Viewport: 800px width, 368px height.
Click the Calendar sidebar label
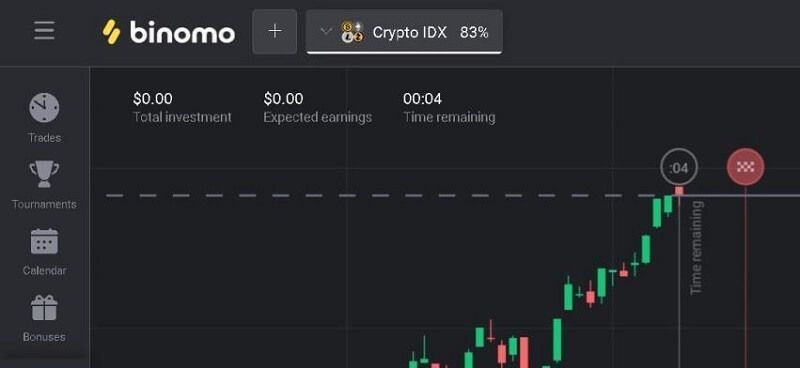click(x=44, y=271)
